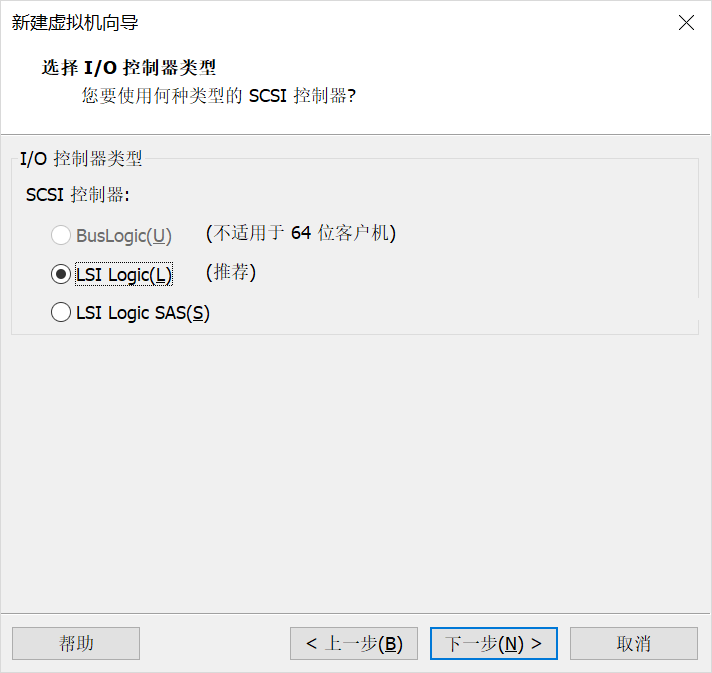Click the SCSI 控制器: label
712x673 pixels.
[x=78, y=194]
